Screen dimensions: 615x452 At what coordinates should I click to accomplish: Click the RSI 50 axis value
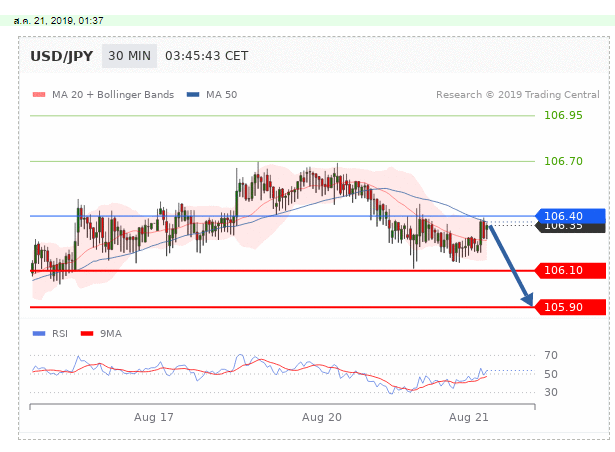(551, 374)
